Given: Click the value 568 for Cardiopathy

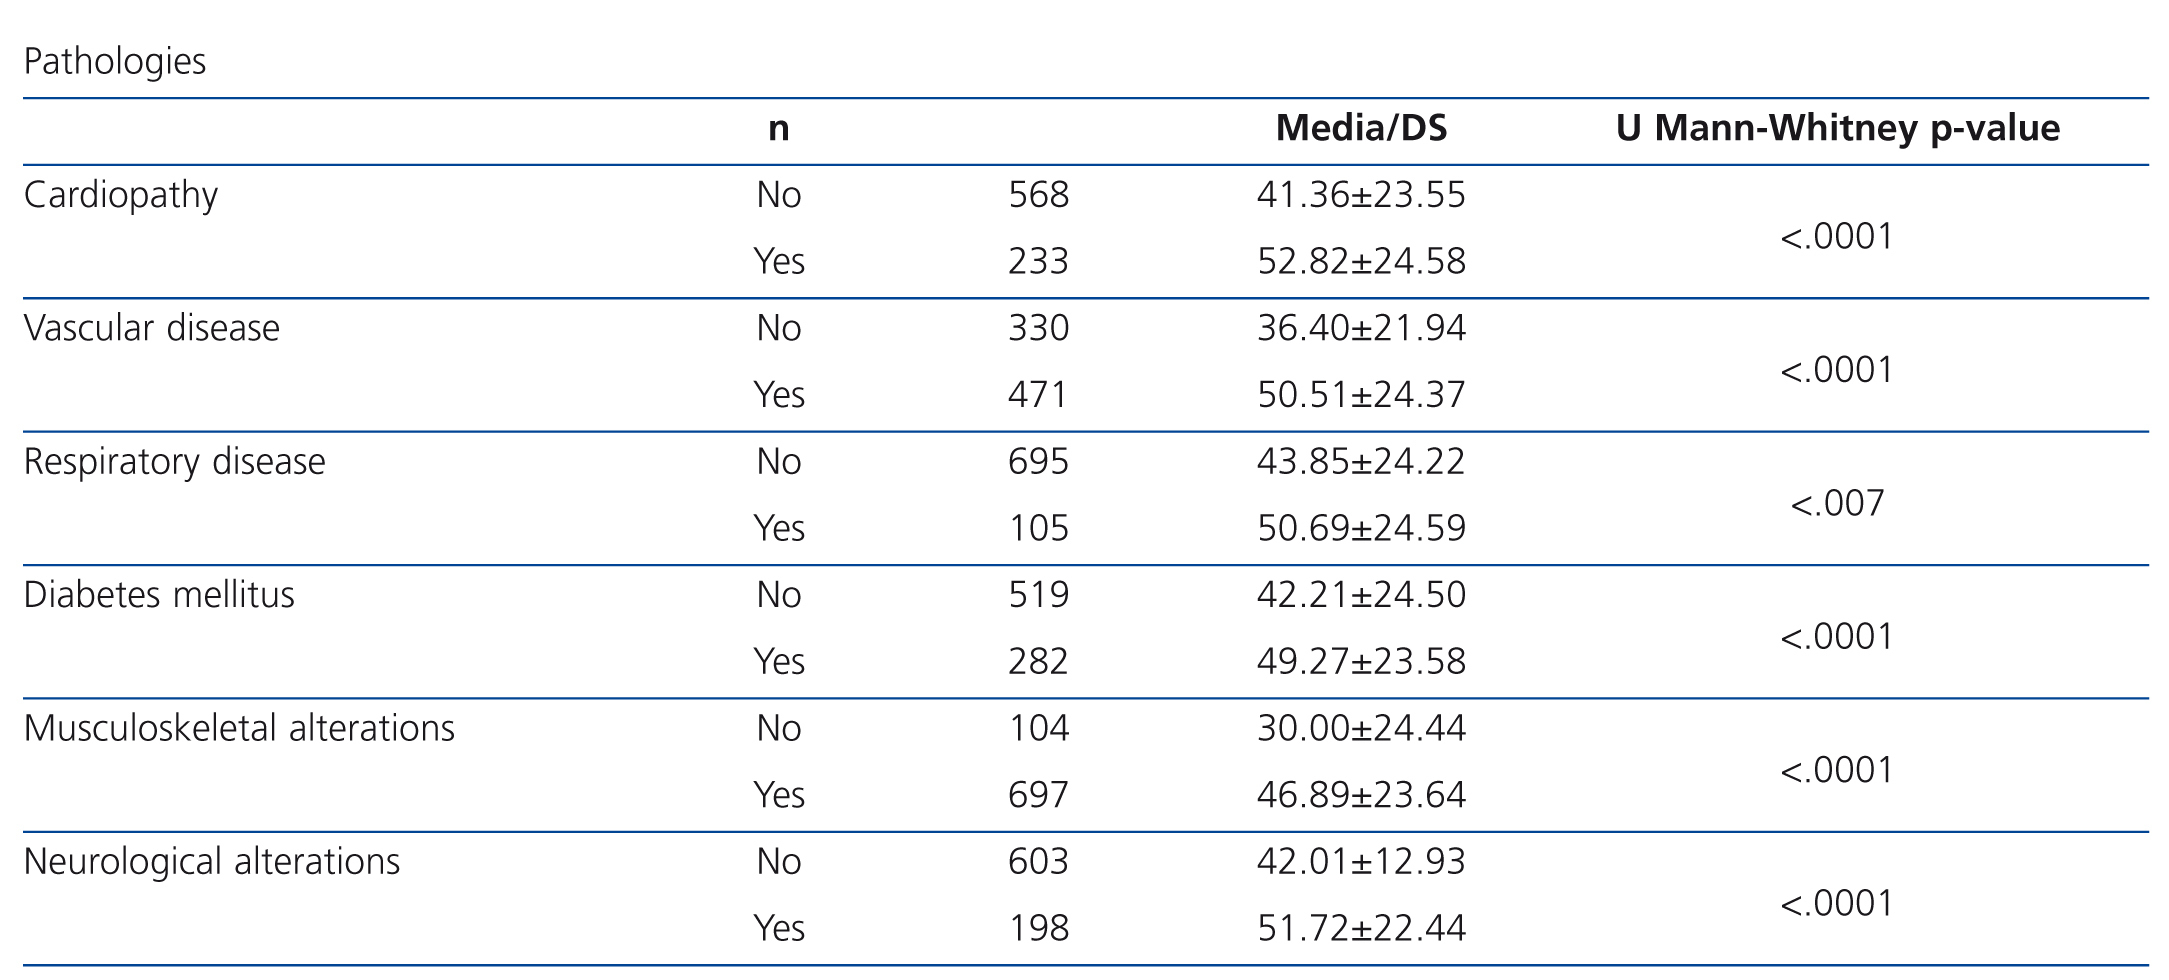Looking at the screenshot, I should [1038, 195].
